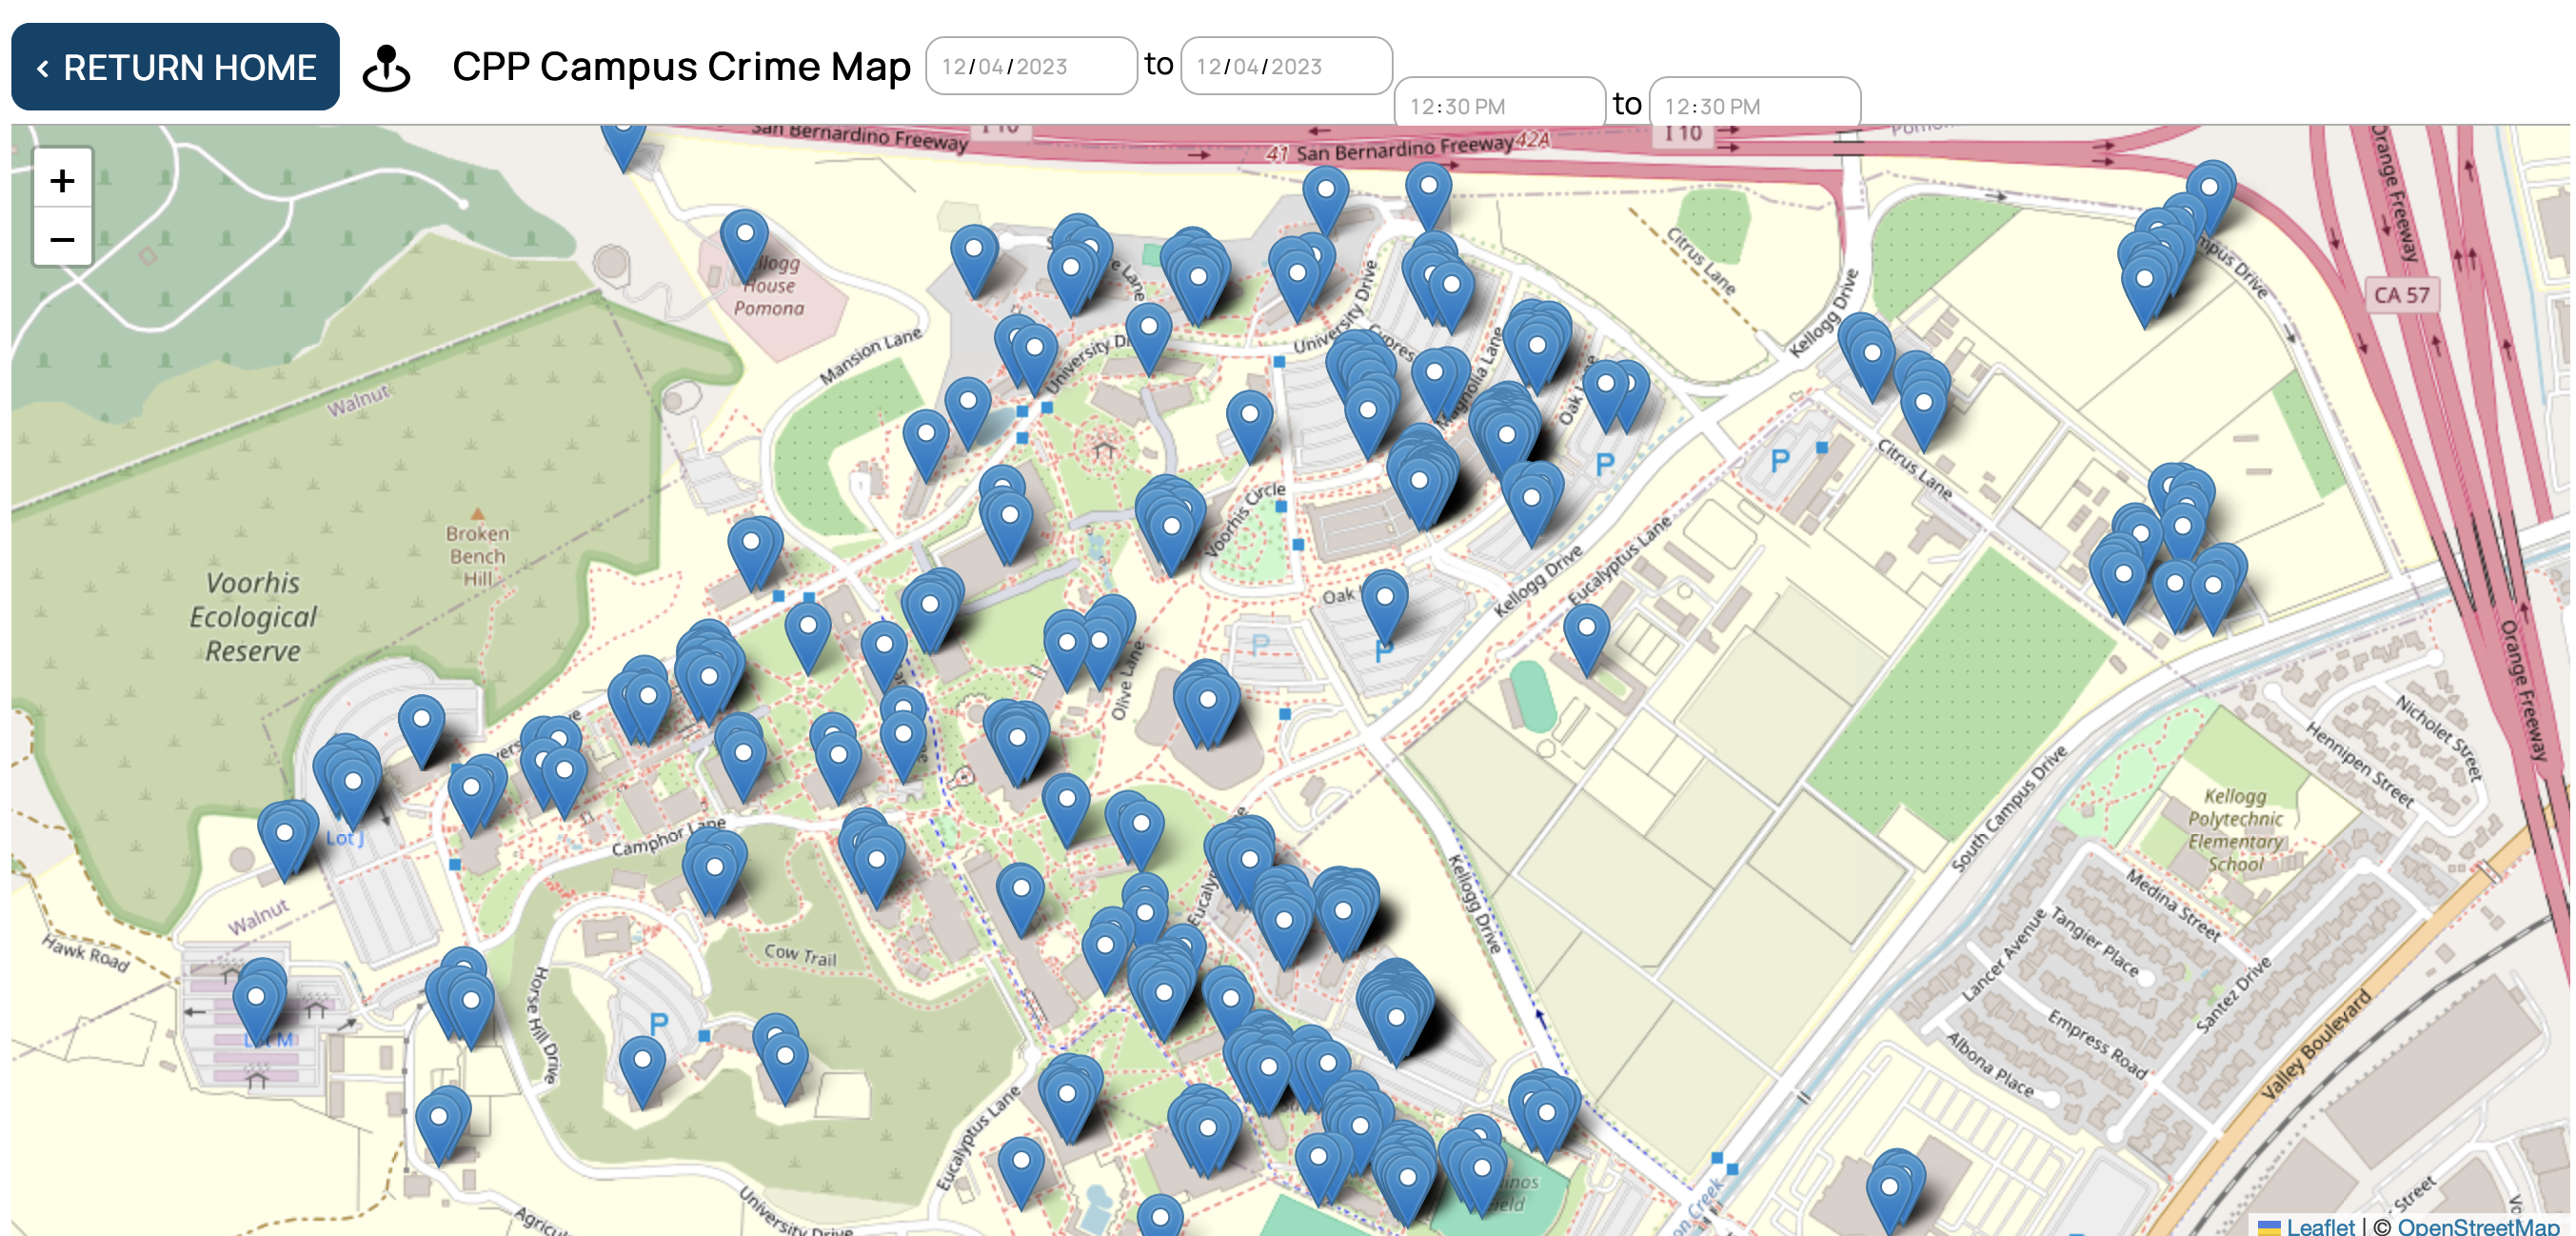Click the CPP Campus Crime Map title
Image resolution: width=2576 pixels, height=1236 pixels.
pos(681,66)
